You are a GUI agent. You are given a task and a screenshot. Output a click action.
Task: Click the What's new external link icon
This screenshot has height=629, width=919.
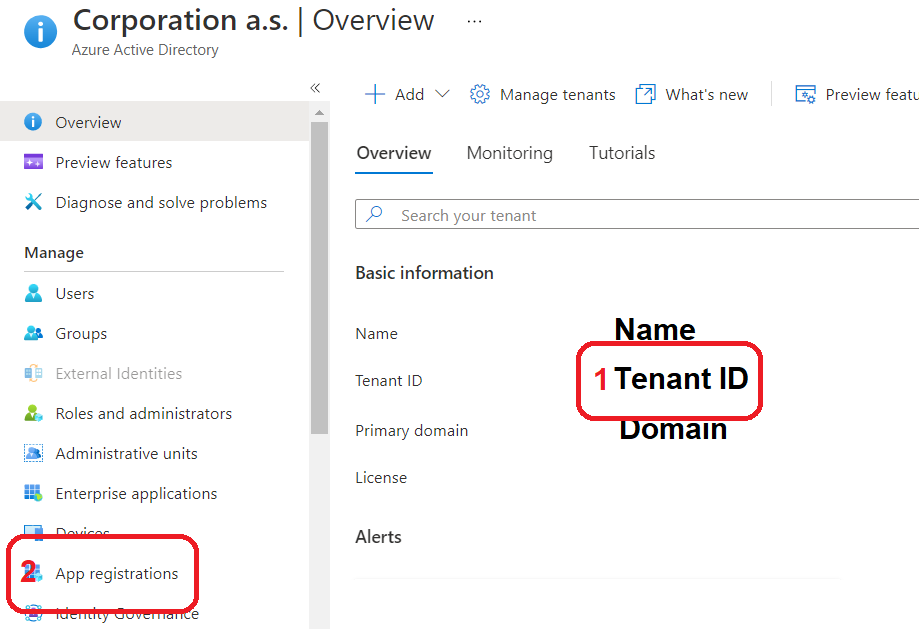[645, 94]
